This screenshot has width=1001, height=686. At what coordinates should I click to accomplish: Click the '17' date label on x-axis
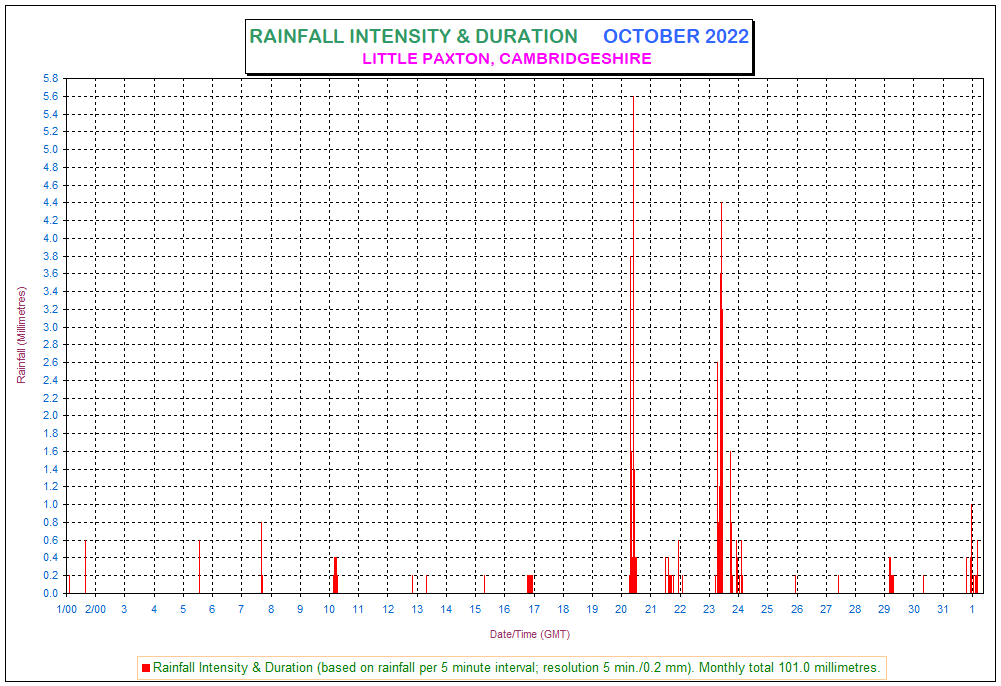[x=534, y=609]
